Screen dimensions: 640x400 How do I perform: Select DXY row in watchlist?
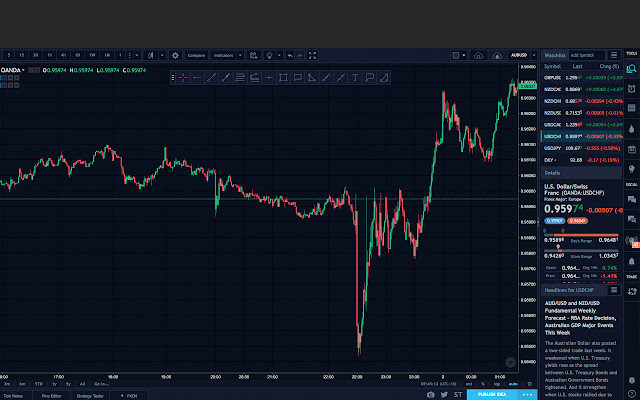pyautogui.click(x=582, y=160)
